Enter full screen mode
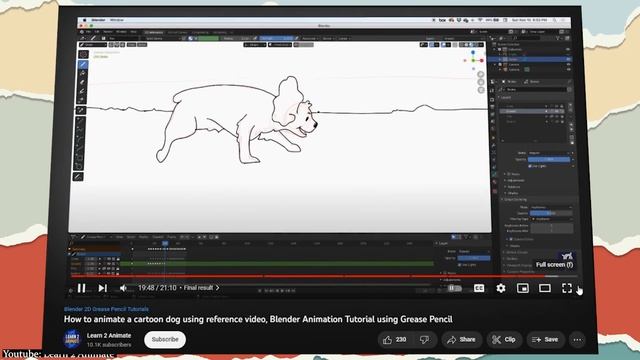This screenshot has height=360, width=640. tap(567, 288)
